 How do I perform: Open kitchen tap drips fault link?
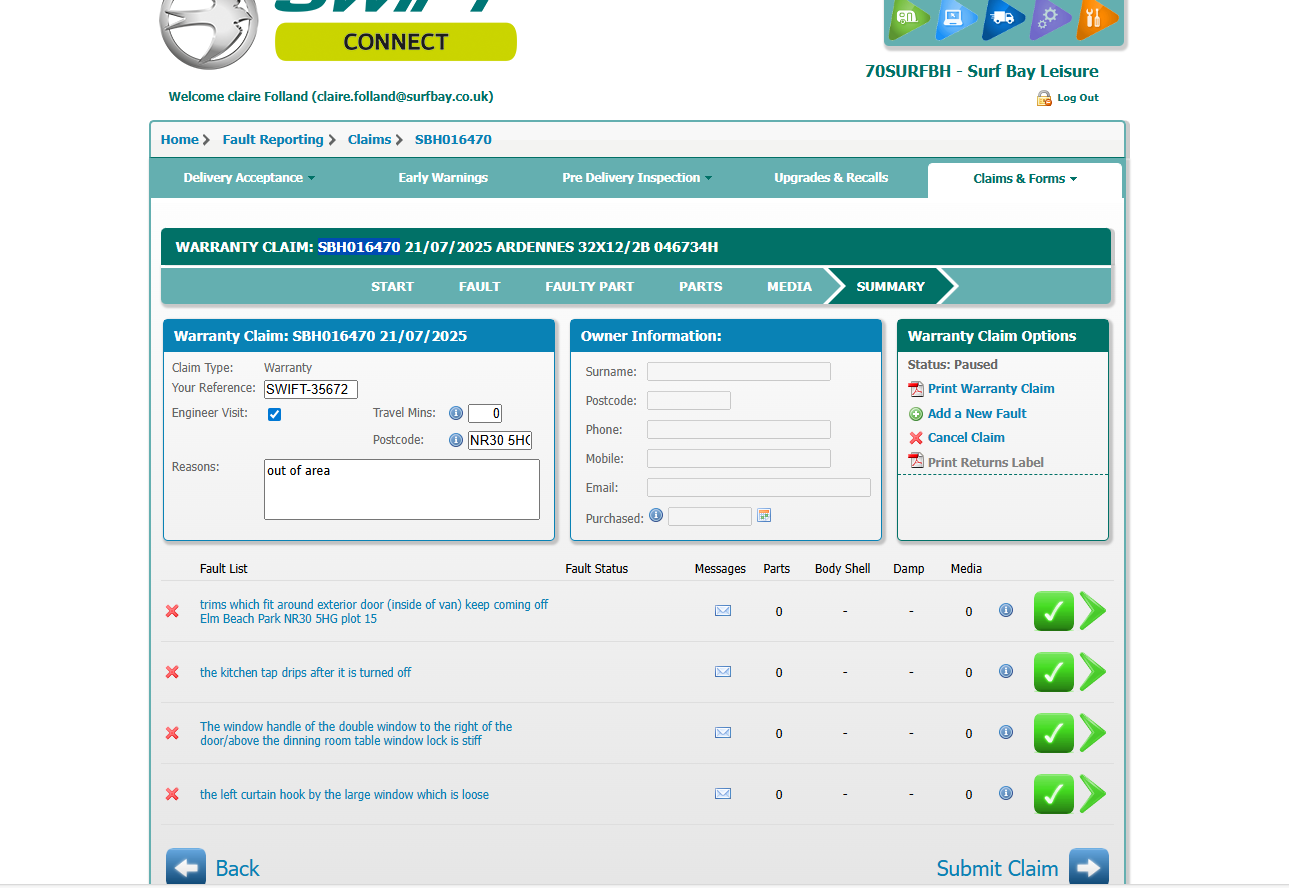(x=306, y=672)
